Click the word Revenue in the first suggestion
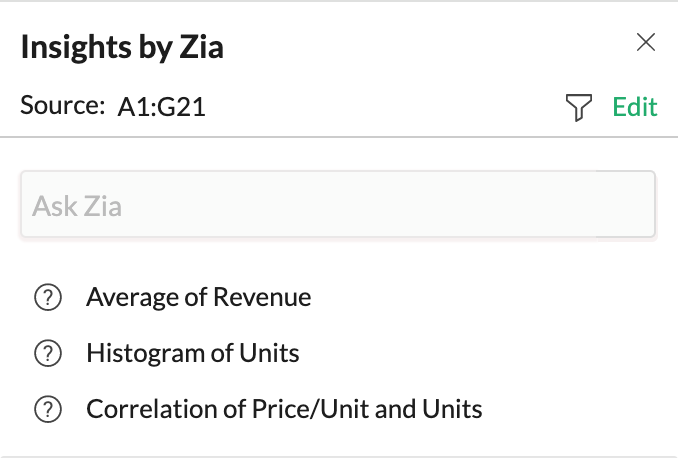Screen dimensions: 678x458 [x=269, y=297]
